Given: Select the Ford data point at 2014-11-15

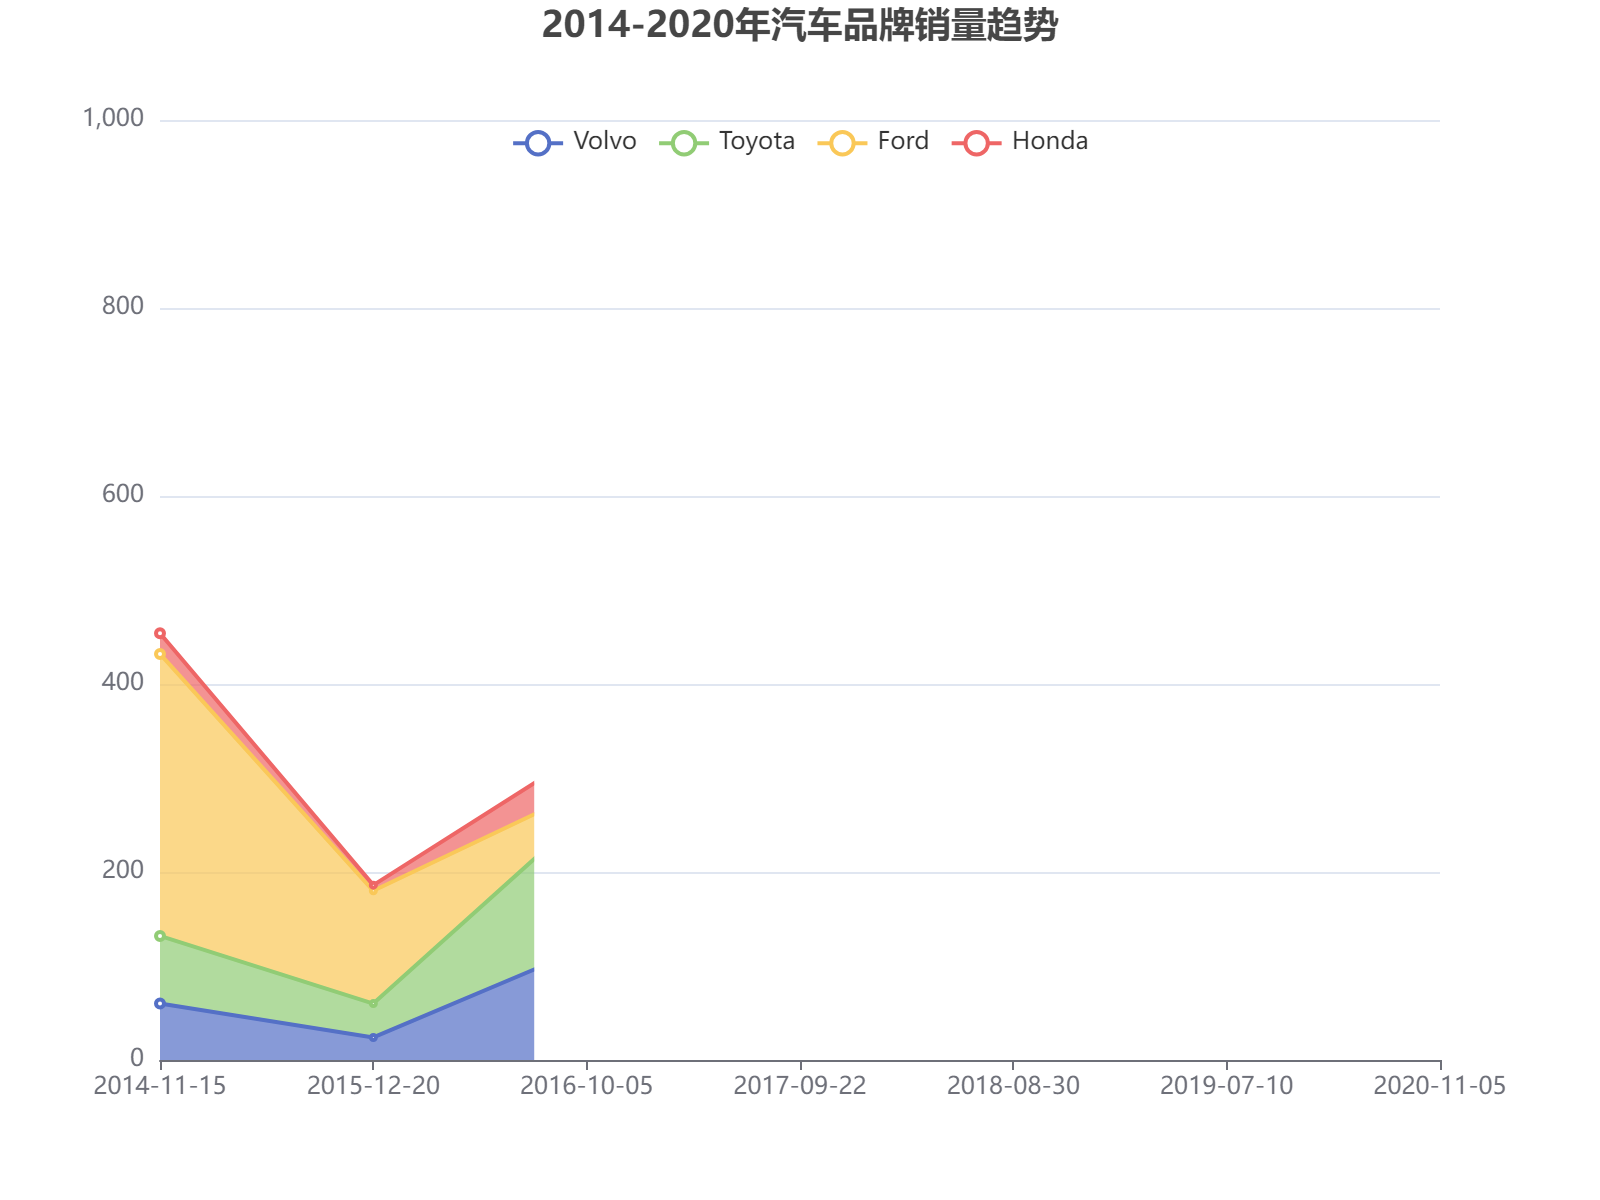Looking at the screenshot, I should (x=161, y=652).
